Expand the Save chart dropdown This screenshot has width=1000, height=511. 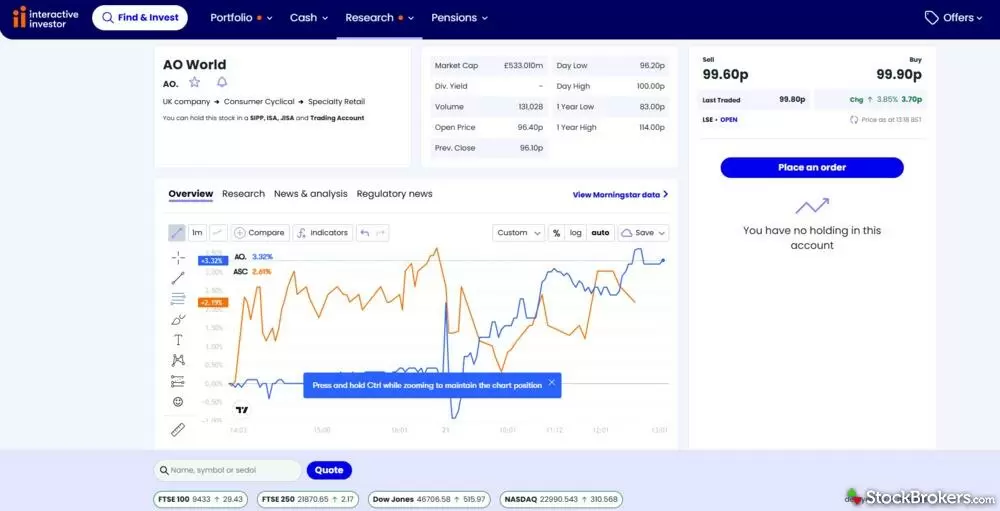(x=643, y=233)
